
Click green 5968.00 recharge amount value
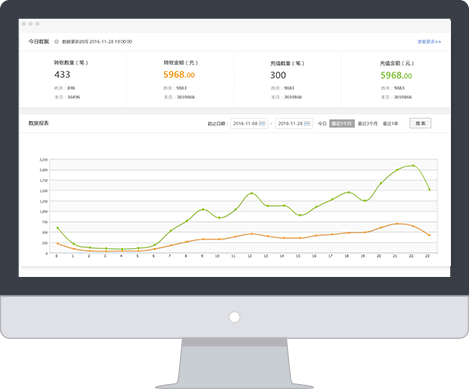[396, 75]
